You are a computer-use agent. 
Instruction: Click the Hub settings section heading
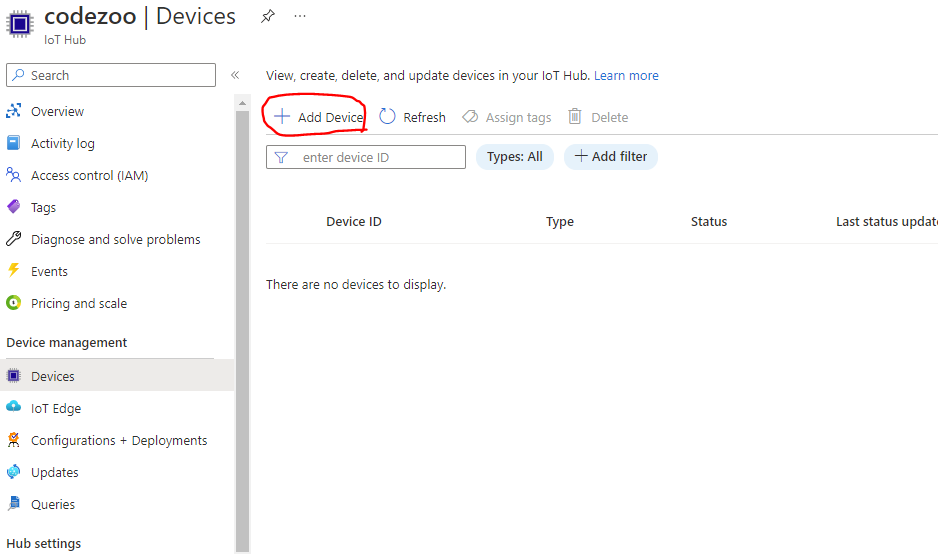click(44, 544)
